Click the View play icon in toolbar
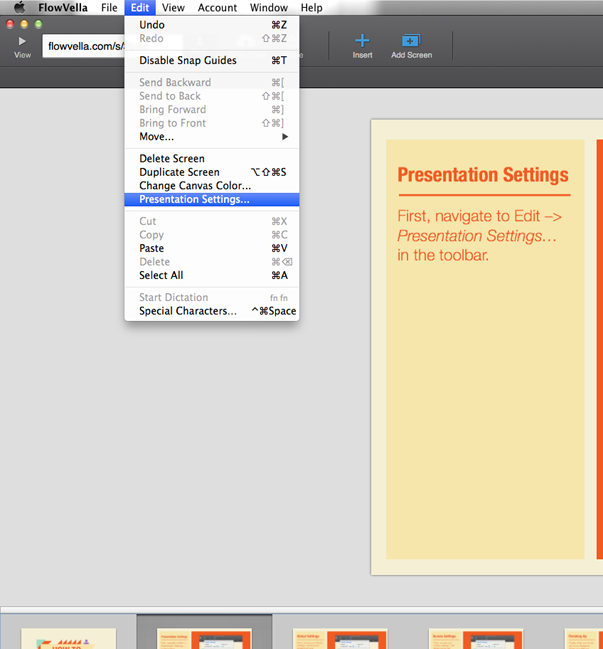 [22, 42]
